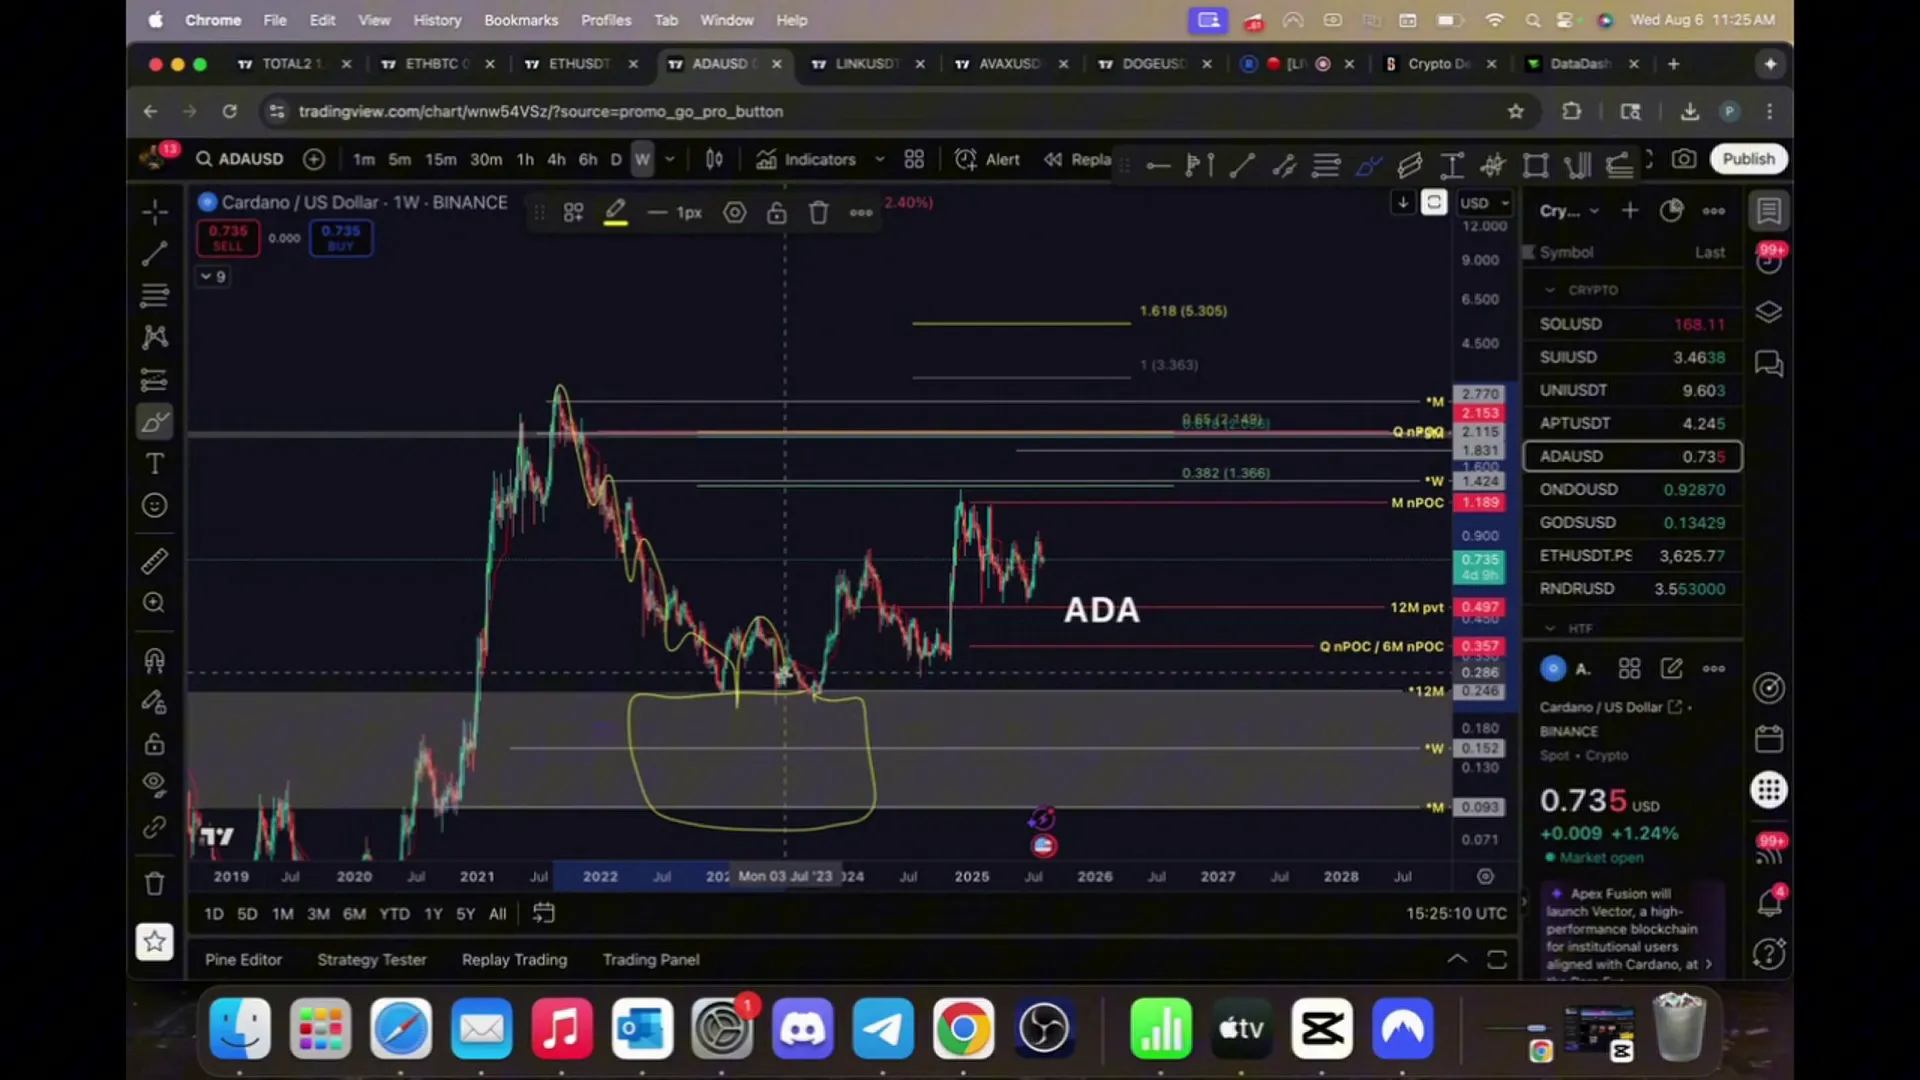Image resolution: width=1920 pixels, height=1080 pixels.
Task: Add symbol to the watchlist
Action: point(1630,211)
